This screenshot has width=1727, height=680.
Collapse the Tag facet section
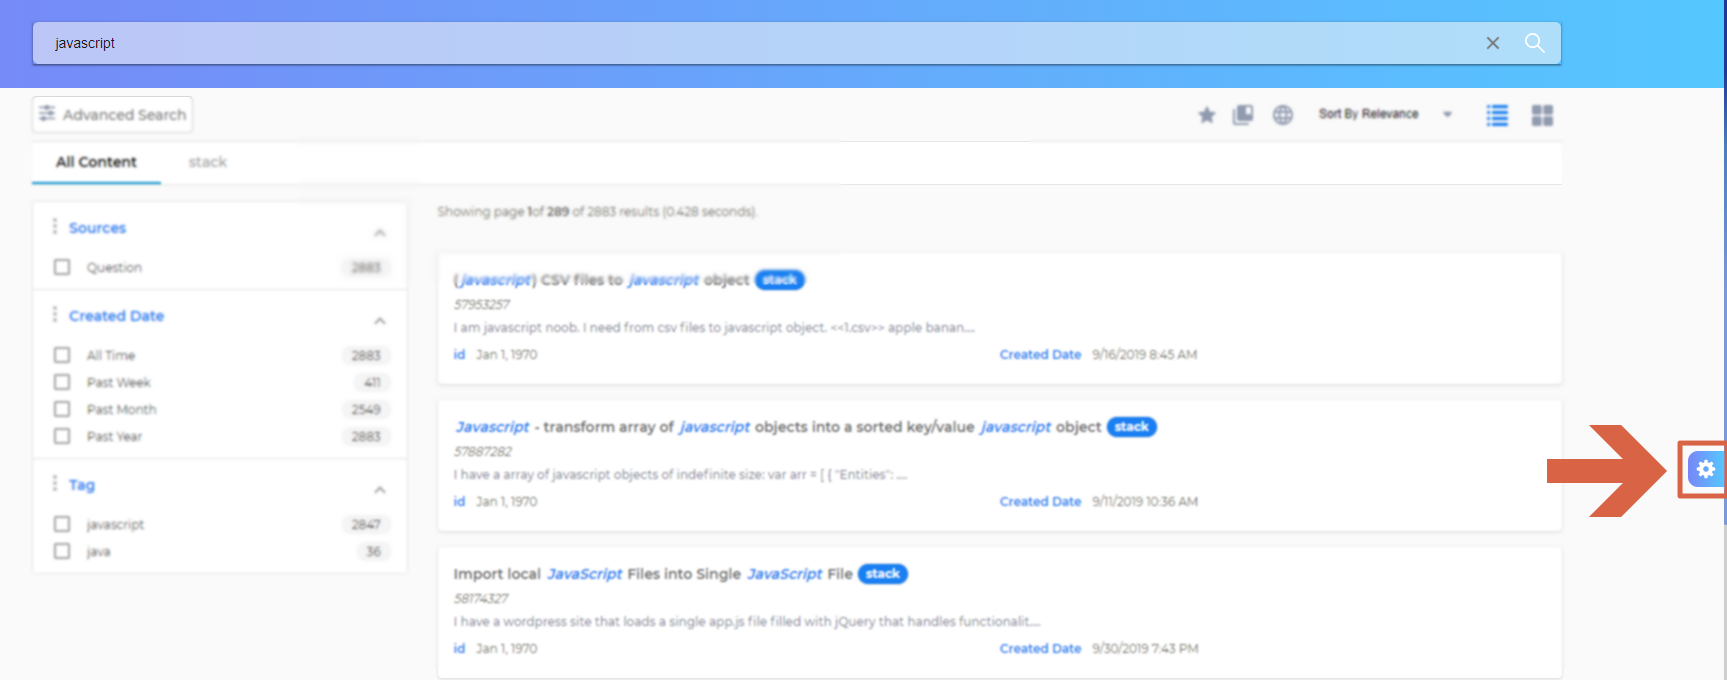click(380, 489)
